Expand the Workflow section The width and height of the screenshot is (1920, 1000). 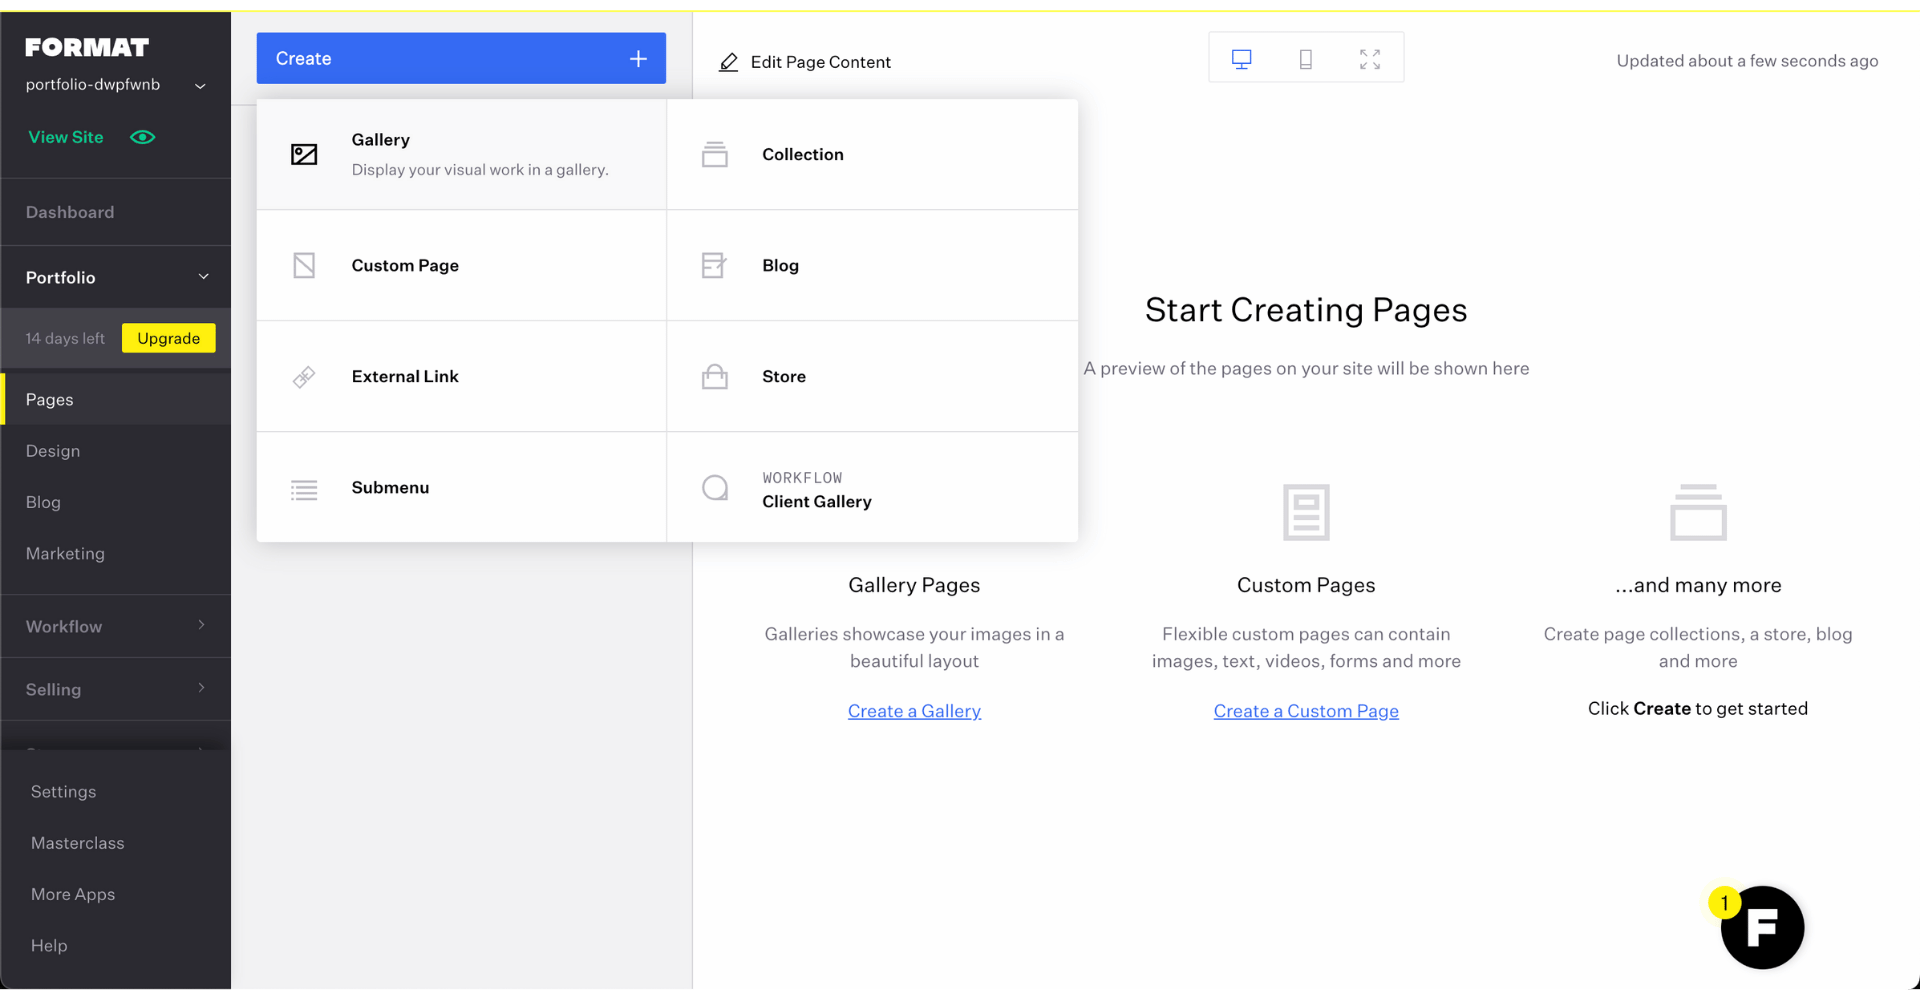(115, 626)
